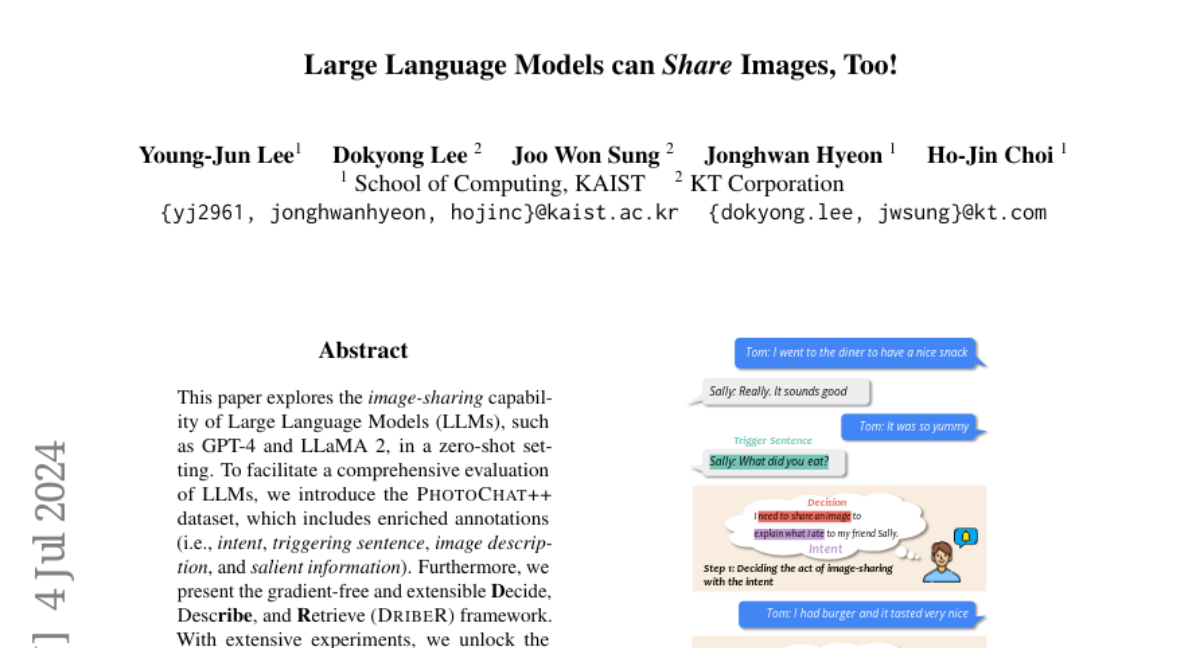This screenshot has height=648, width=1200.
Task: Click the person avatar icon in the figure
Action: tap(940, 562)
